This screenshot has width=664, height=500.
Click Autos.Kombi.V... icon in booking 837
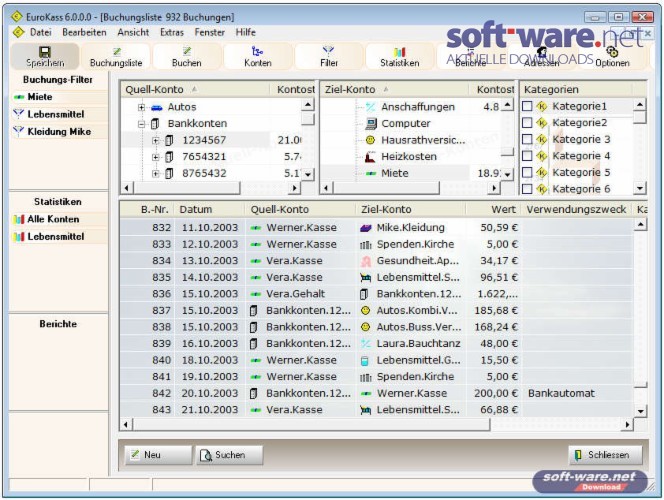point(365,310)
